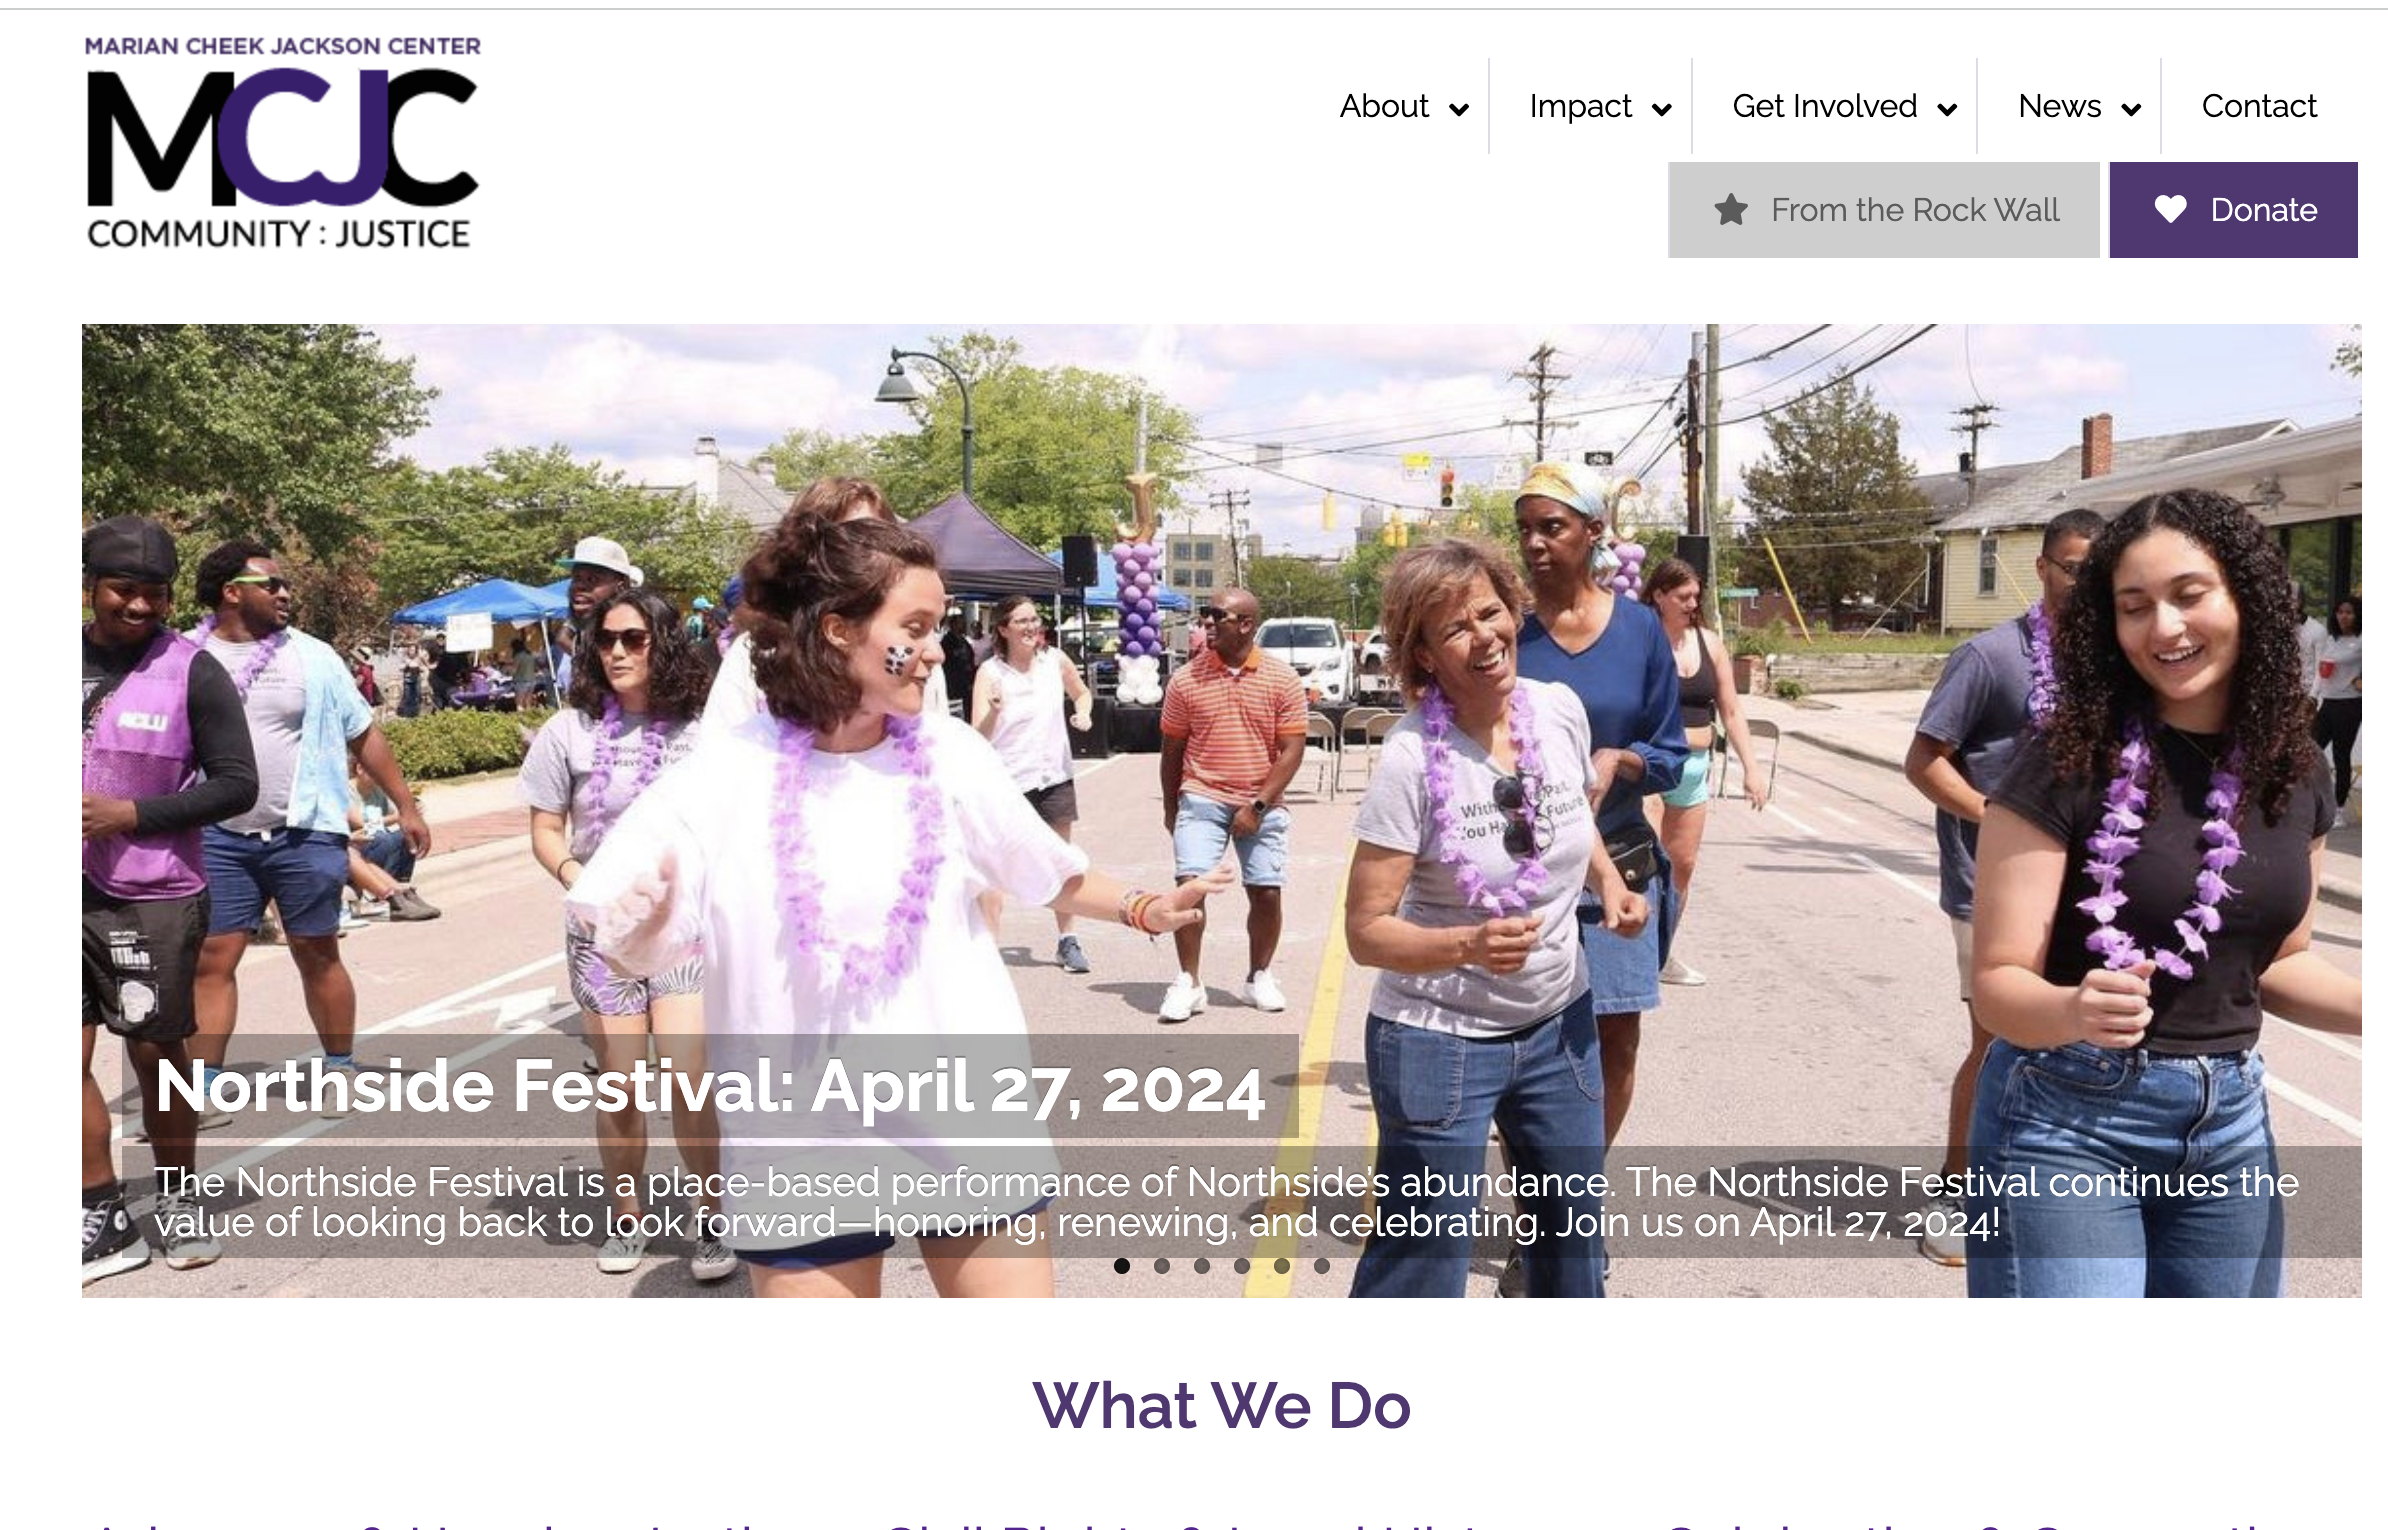Expand the Impact menu chevron

1662,109
